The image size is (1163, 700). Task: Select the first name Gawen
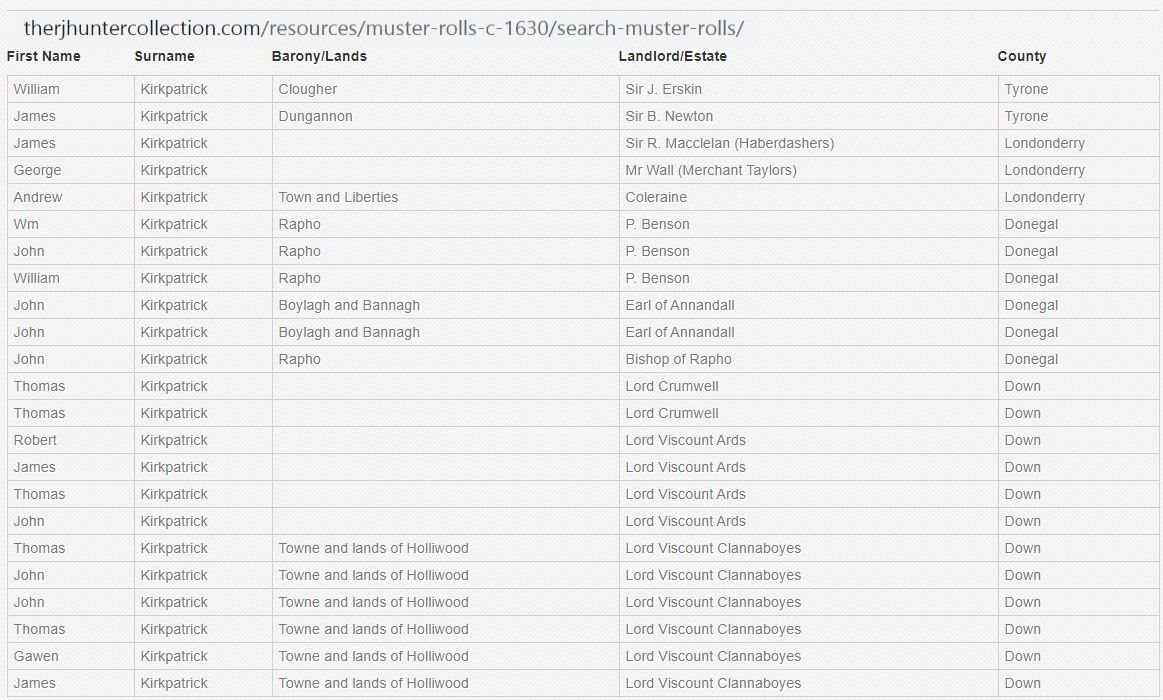36,656
